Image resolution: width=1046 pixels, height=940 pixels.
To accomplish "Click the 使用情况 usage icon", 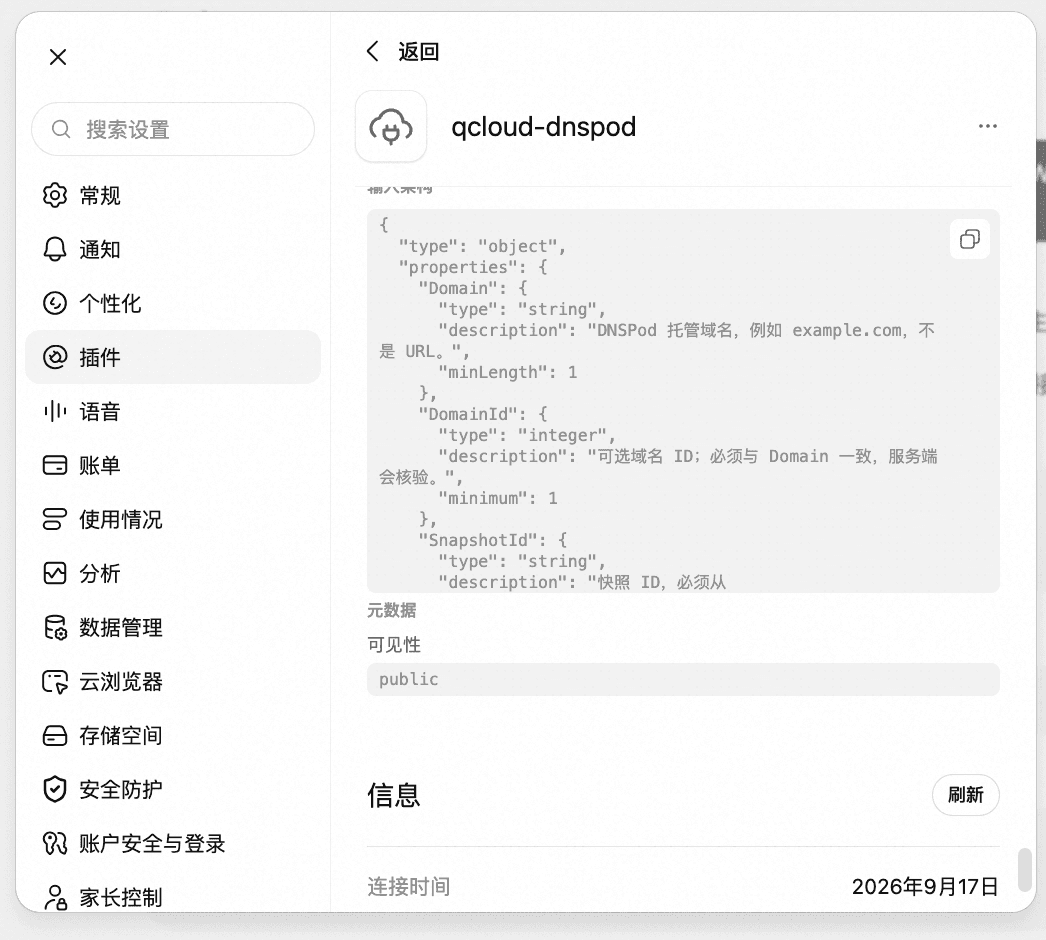I will (55, 519).
